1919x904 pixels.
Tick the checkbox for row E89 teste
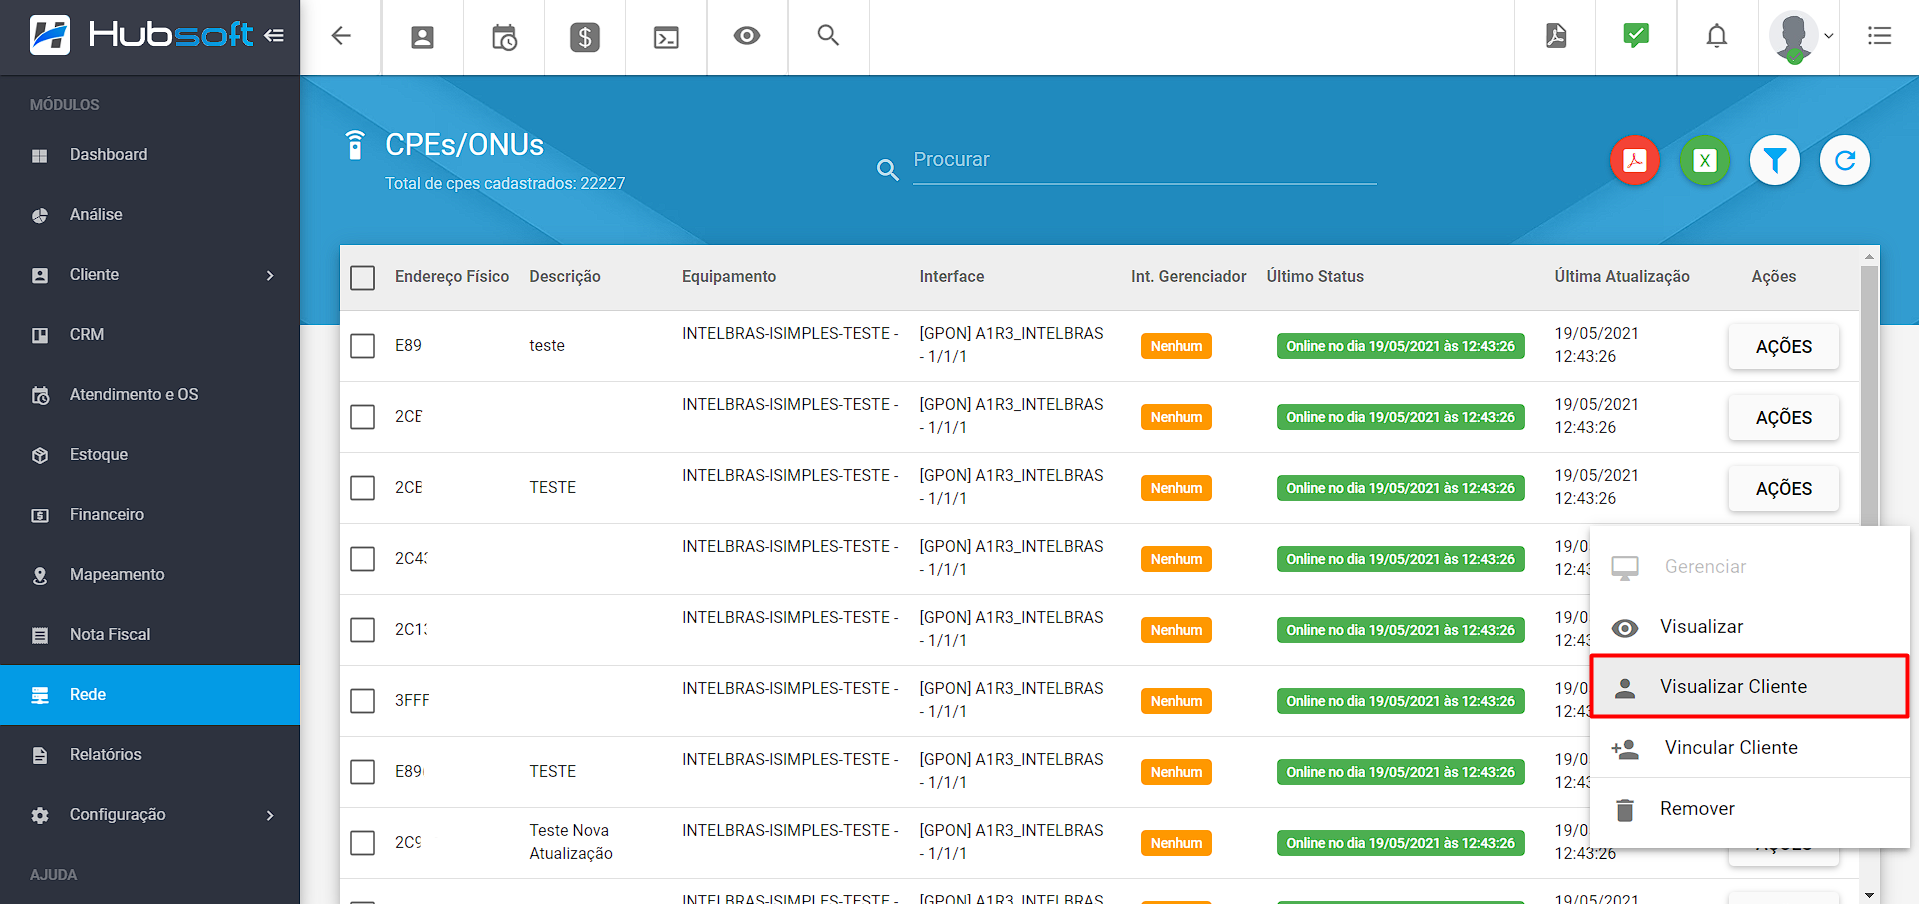[363, 346]
